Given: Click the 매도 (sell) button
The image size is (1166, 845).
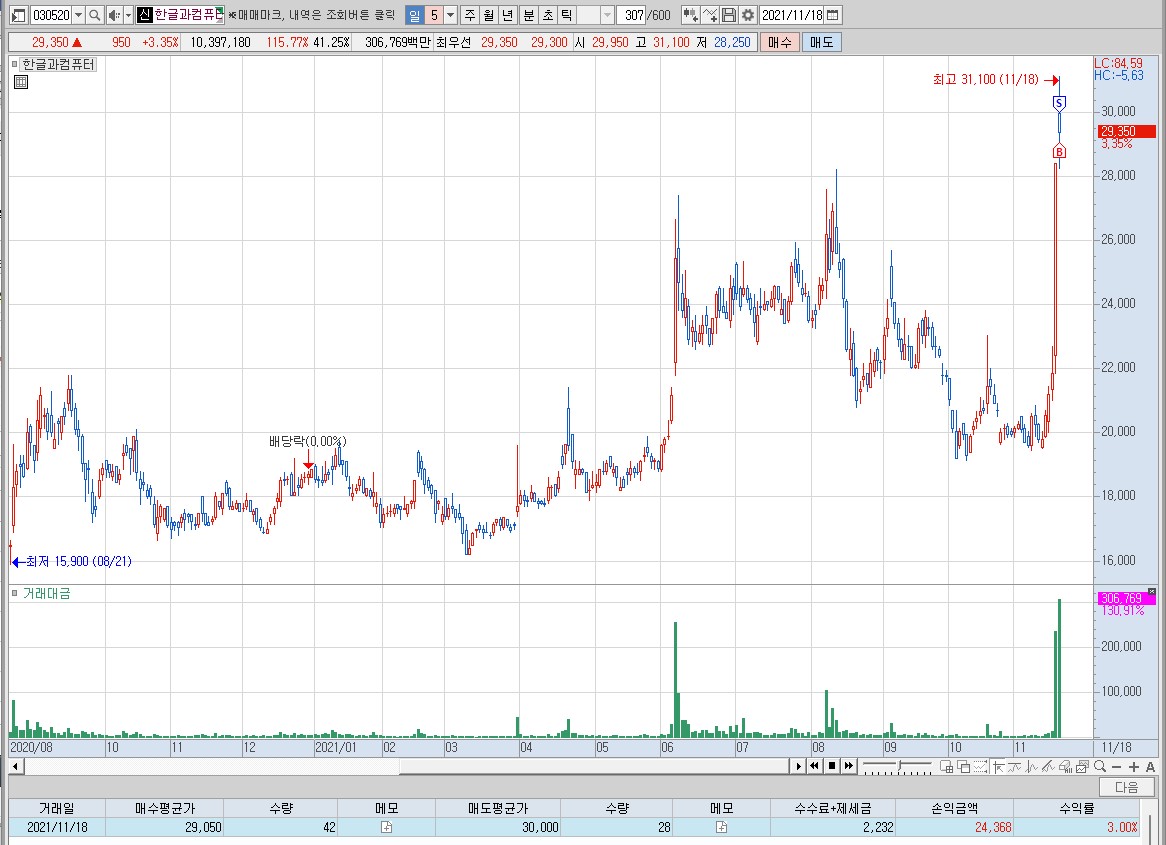Looking at the screenshot, I should (x=822, y=42).
